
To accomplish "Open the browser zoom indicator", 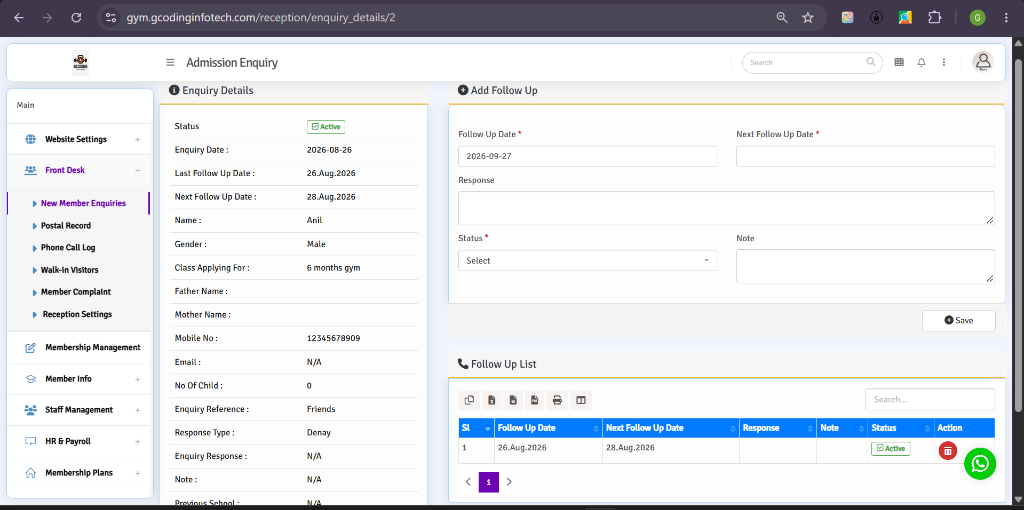I will (782, 18).
